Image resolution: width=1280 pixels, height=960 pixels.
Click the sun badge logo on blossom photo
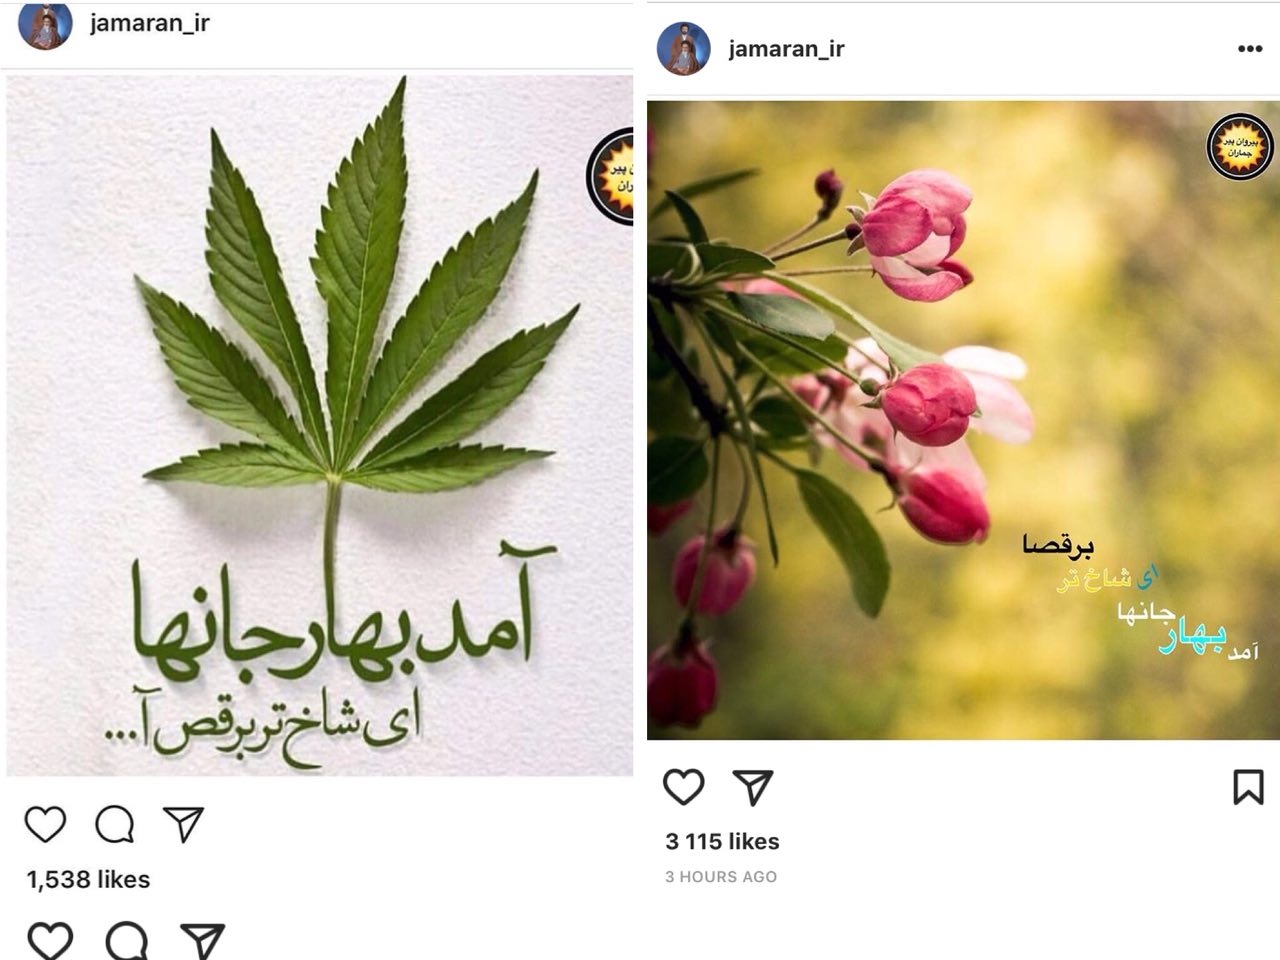(1240, 147)
